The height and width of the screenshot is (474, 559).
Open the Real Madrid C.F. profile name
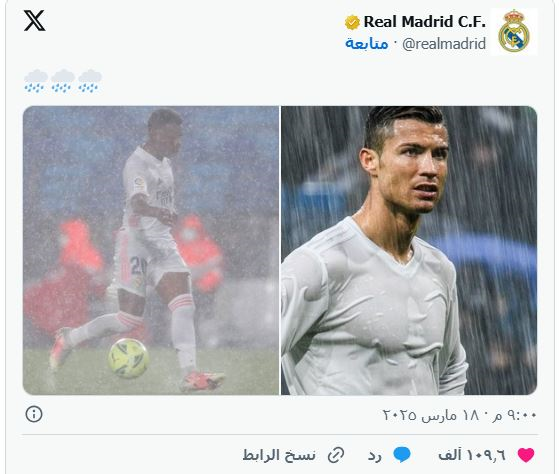[x=424, y=22]
